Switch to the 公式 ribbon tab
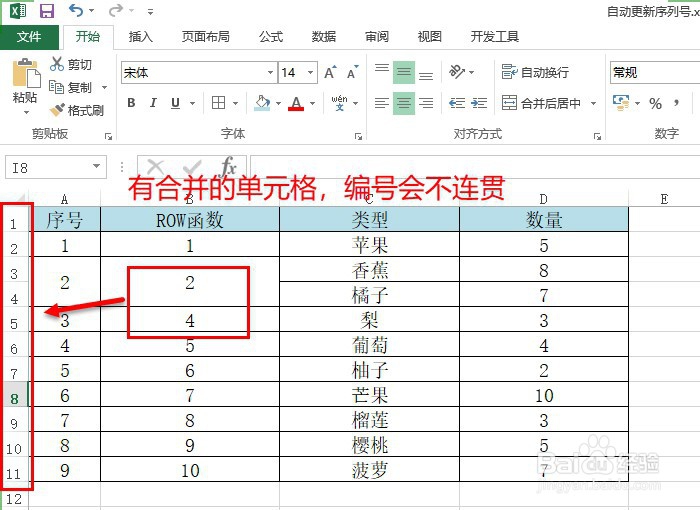This screenshot has height=510, width=700. tap(271, 37)
